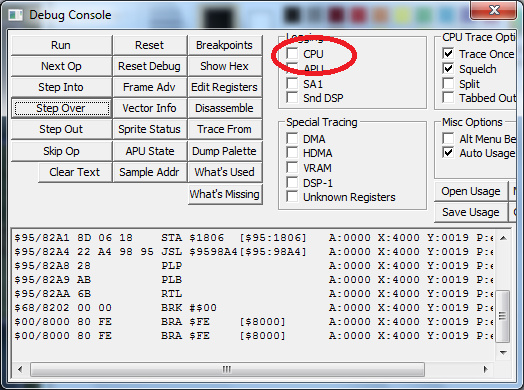The height and width of the screenshot is (390, 524).
Task: Click Save Usage button
Action: (471, 212)
